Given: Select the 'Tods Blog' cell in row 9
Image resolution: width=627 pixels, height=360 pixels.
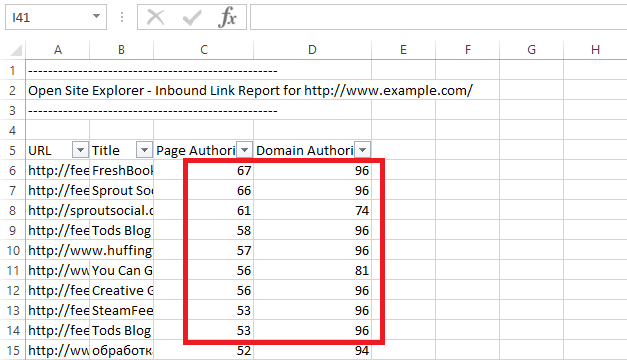Looking at the screenshot, I should [x=122, y=230].
